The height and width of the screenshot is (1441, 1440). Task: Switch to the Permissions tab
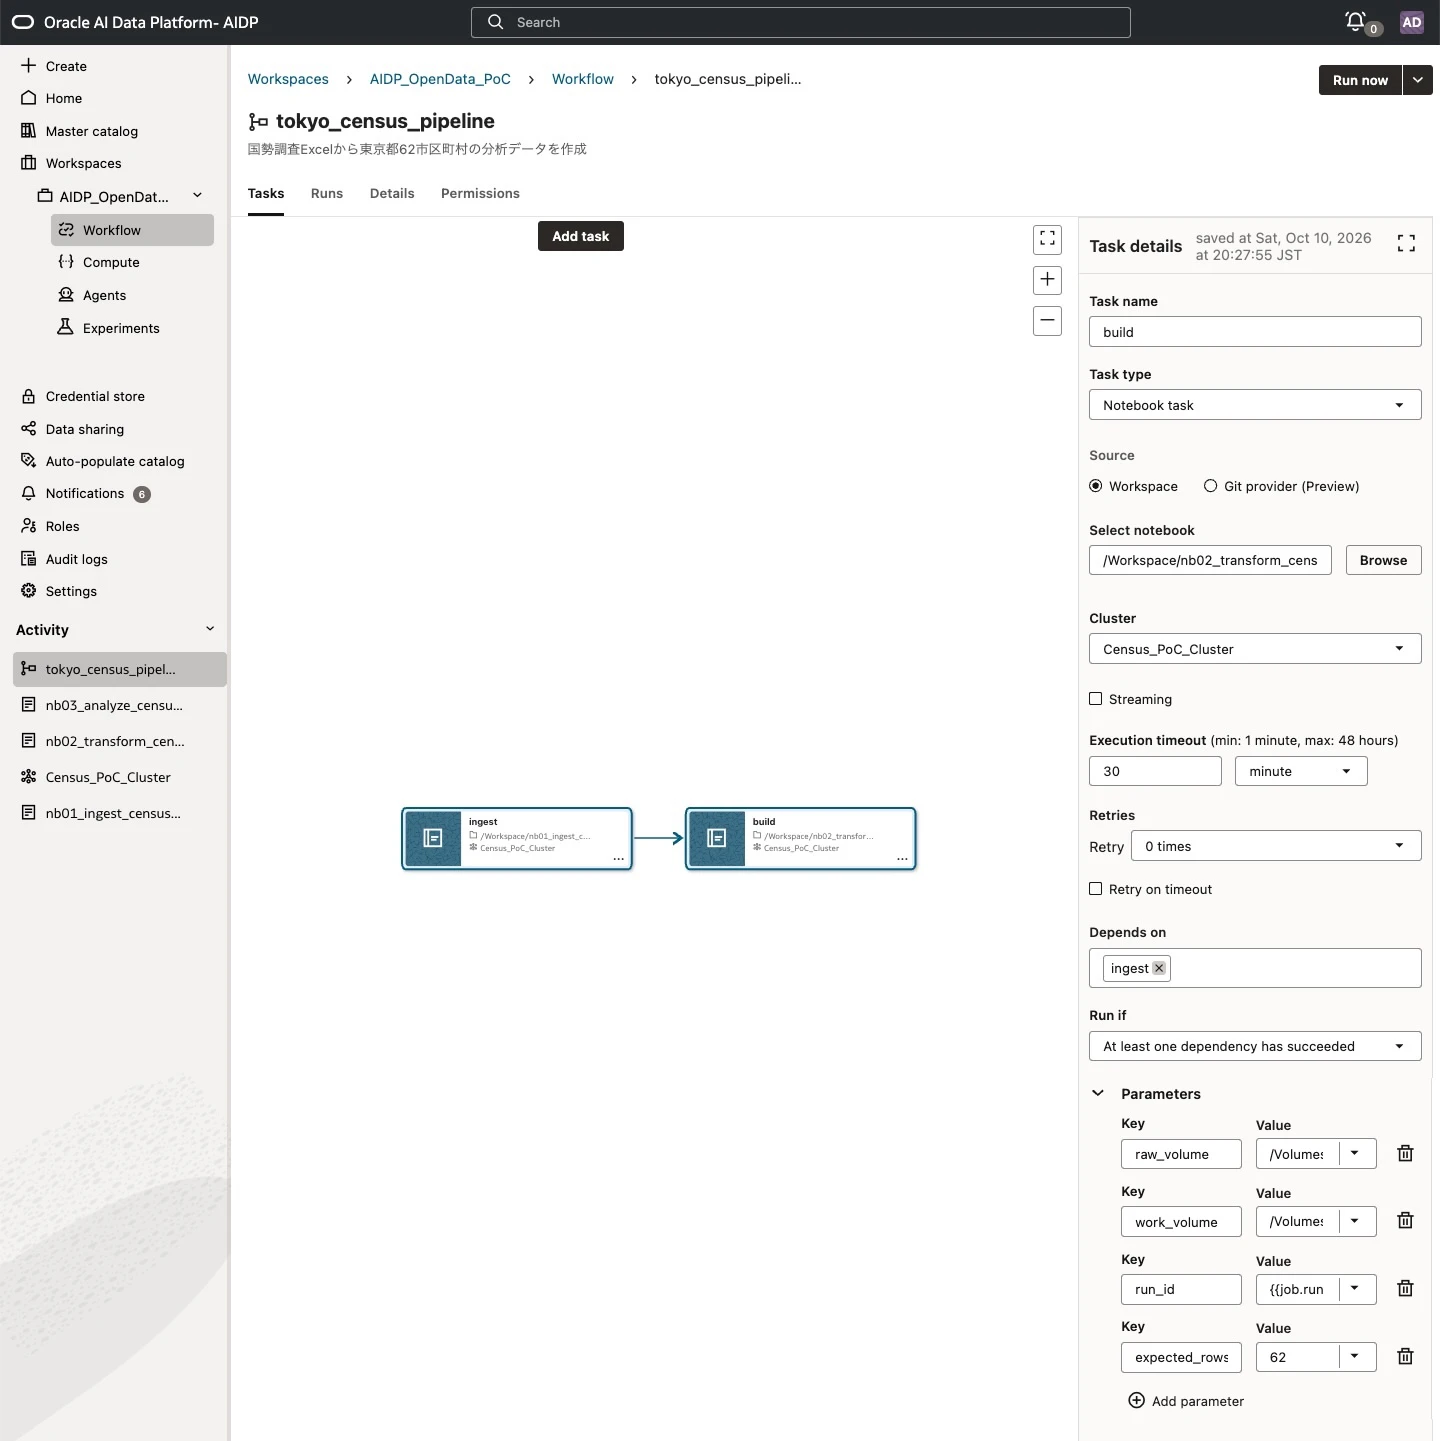(480, 193)
